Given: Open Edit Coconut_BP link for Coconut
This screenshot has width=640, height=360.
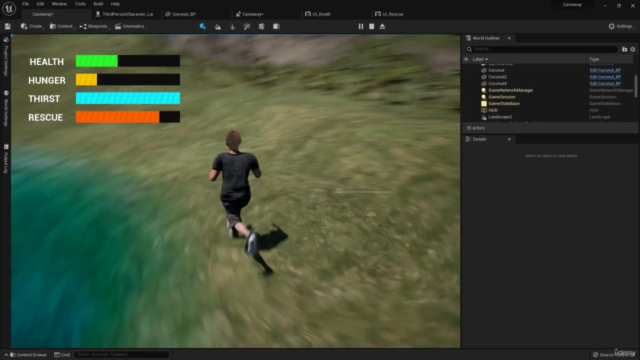Looking at the screenshot, I should (x=605, y=70).
